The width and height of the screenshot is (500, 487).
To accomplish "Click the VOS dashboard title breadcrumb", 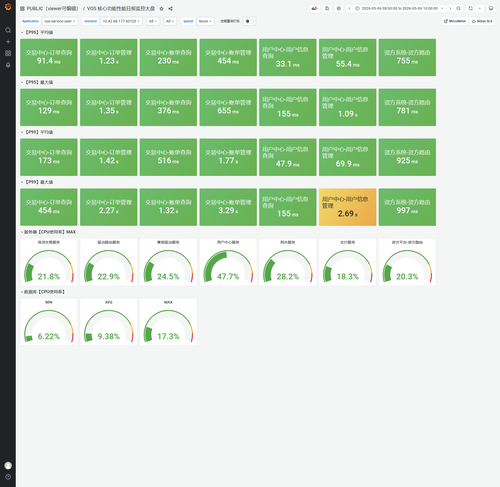I will 121,9.
